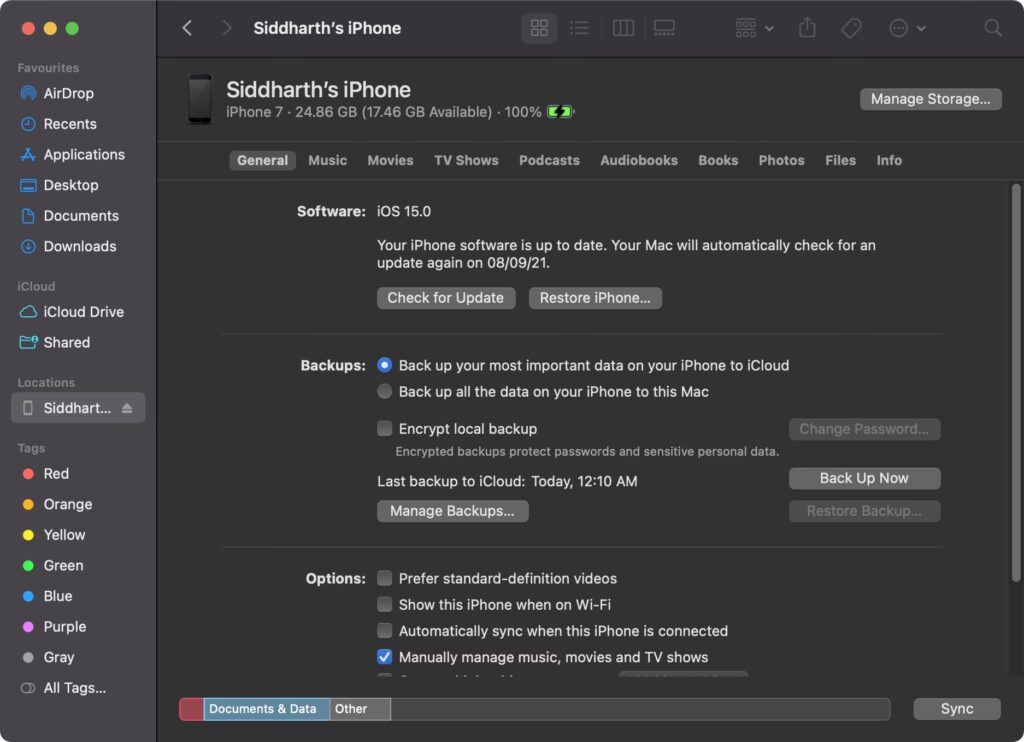Screen dimensions: 1024x742
Task: Uncheck Manually manage music, movies and TV shows
Action: point(385,657)
